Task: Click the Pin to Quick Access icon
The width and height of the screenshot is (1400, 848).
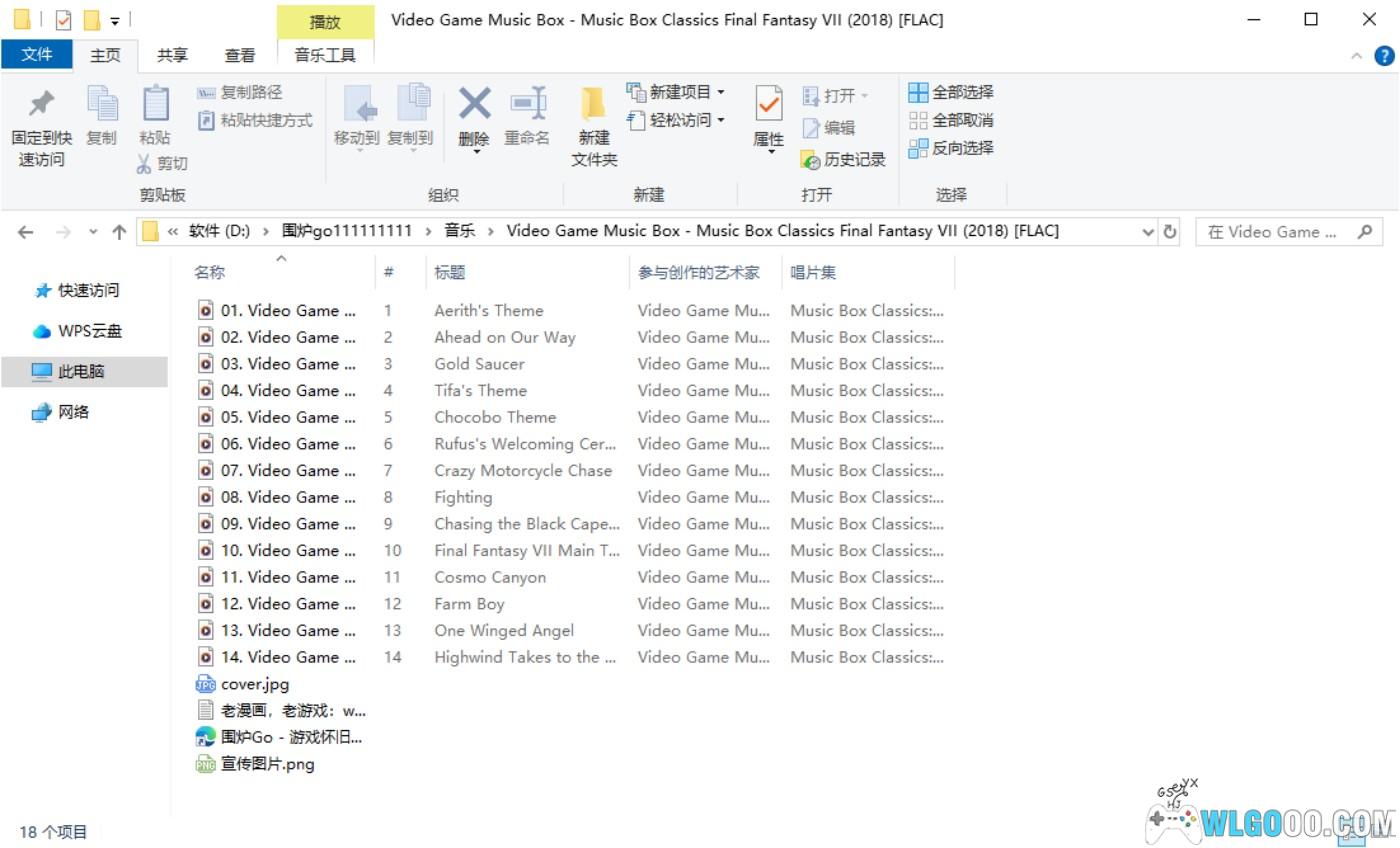Action: [x=41, y=105]
